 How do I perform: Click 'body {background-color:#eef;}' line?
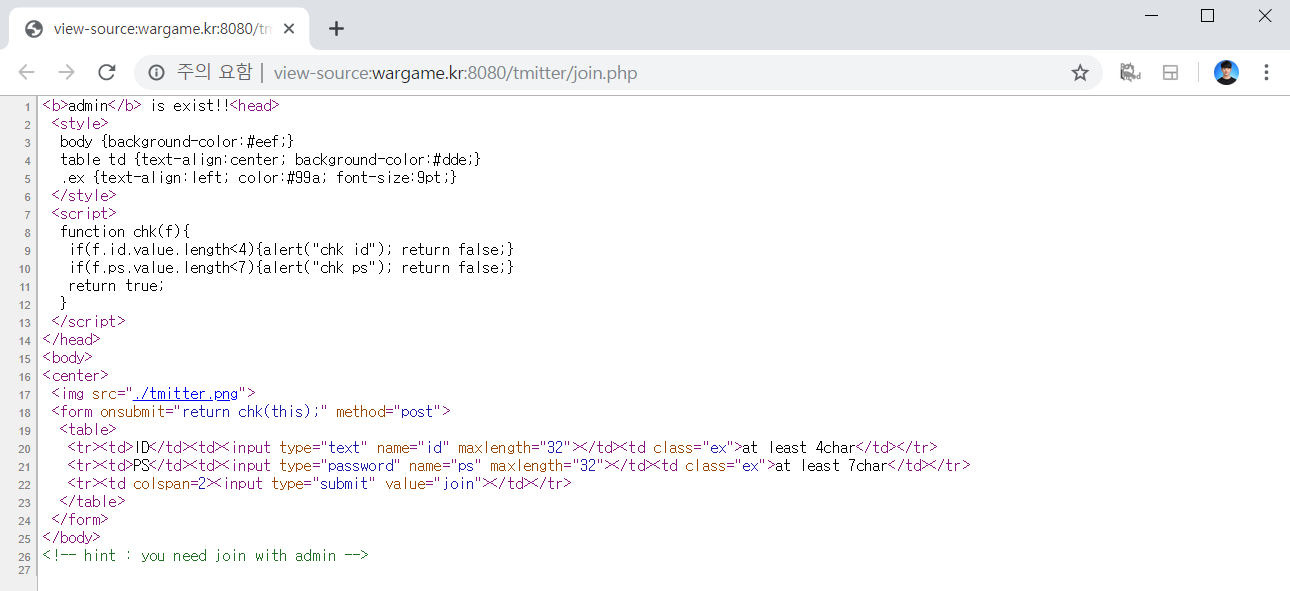pos(177,141)
